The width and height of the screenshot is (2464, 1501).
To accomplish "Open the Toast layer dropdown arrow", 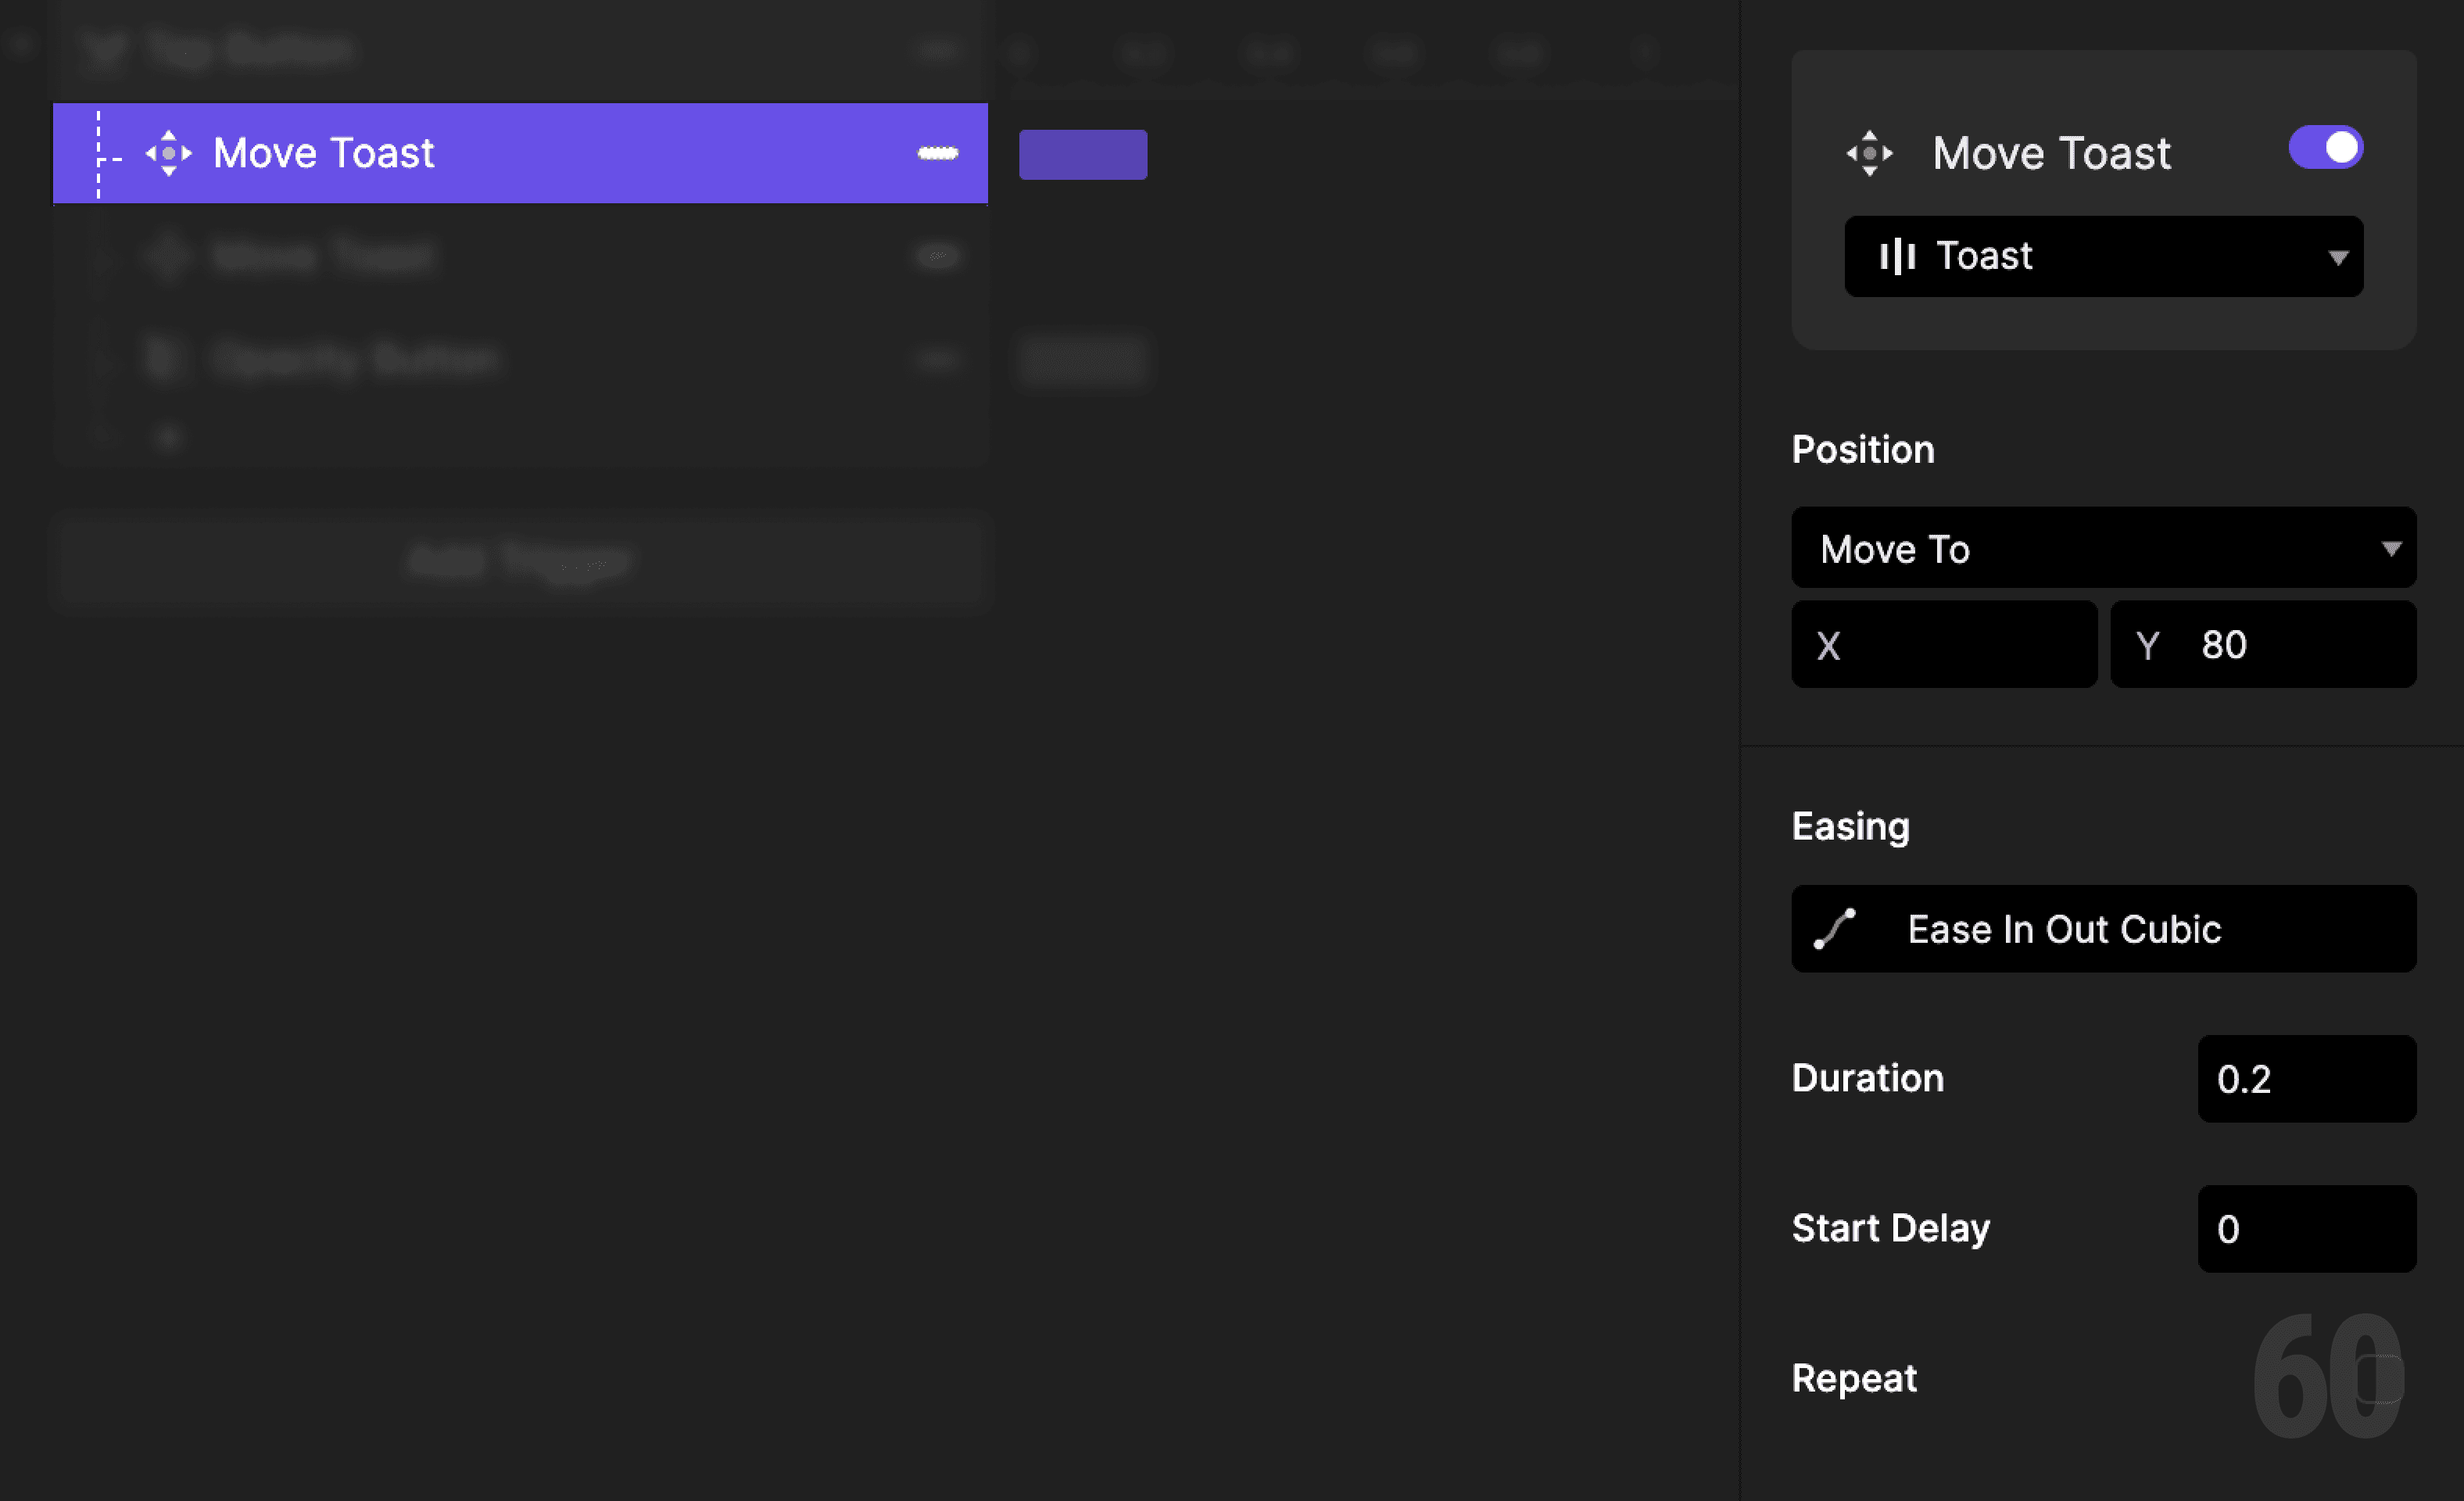I will 2337,257.
